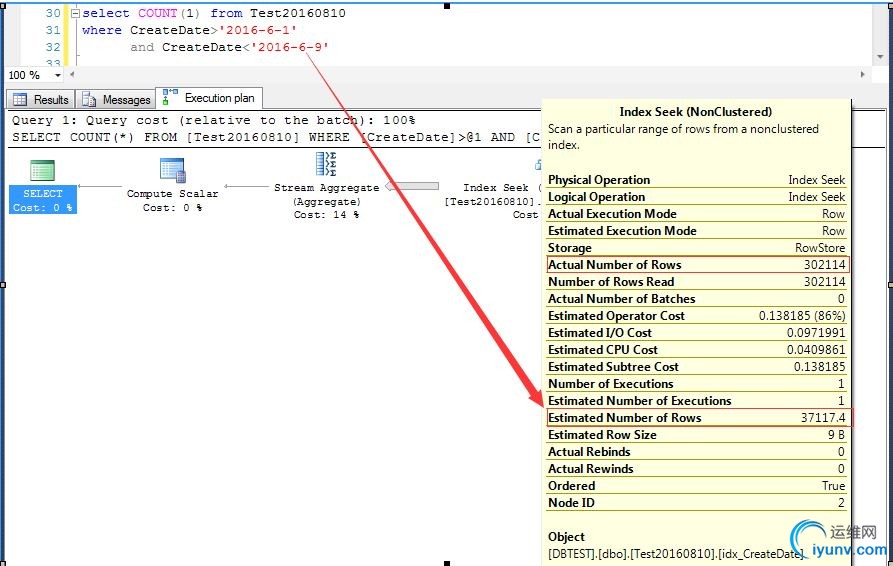This screenshot has height=566, width=893.
Task: Click the Estimated CPU Cost row
Action: tap(697, 350)
